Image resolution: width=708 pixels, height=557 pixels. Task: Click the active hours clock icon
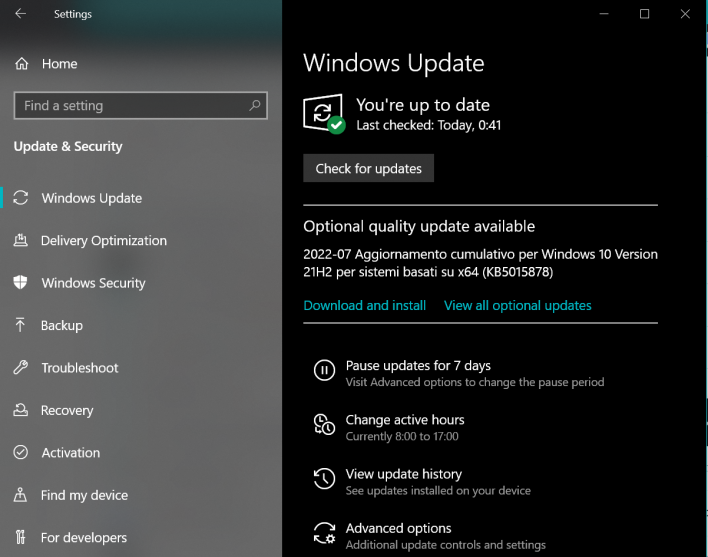(324, 424)
